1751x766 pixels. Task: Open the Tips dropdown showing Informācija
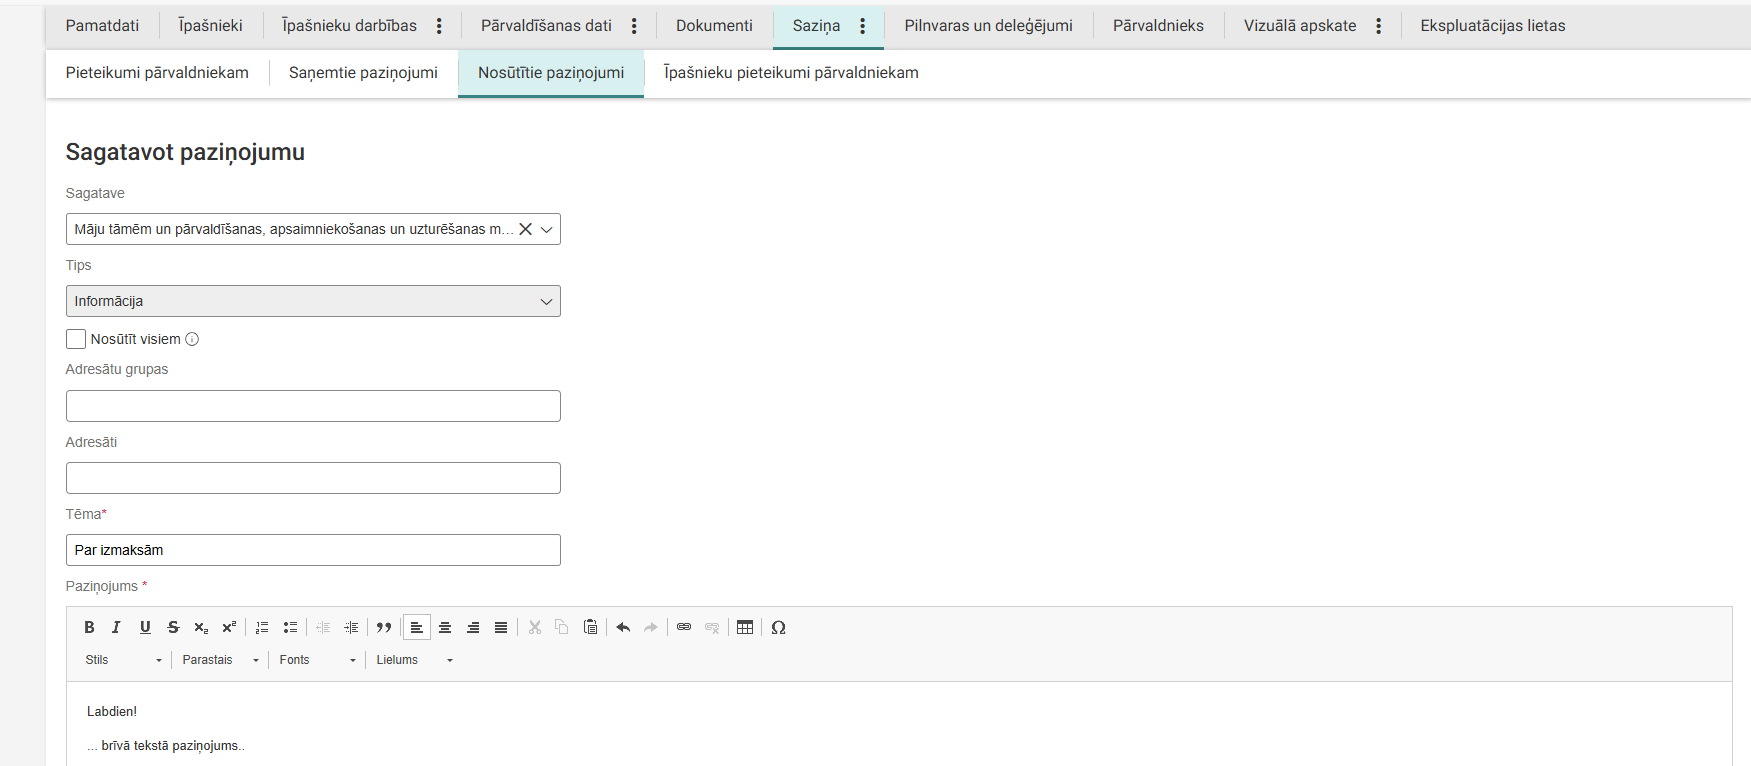(x=313, y=301)
